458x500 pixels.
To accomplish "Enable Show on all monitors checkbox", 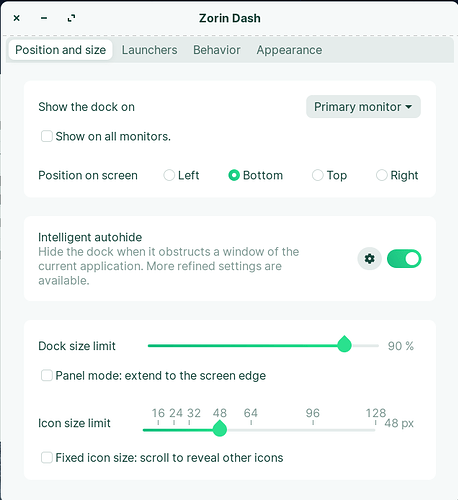I will (x=47, y=136).
